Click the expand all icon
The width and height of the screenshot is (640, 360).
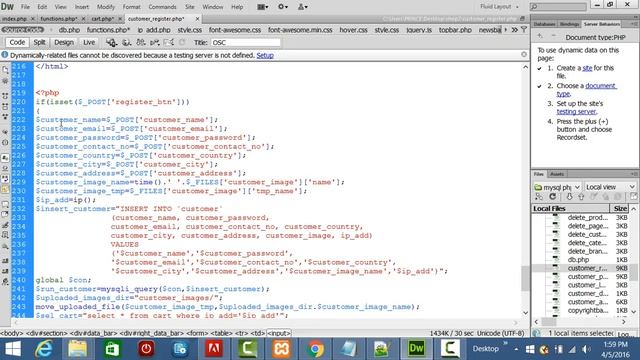tap(5, 116)
